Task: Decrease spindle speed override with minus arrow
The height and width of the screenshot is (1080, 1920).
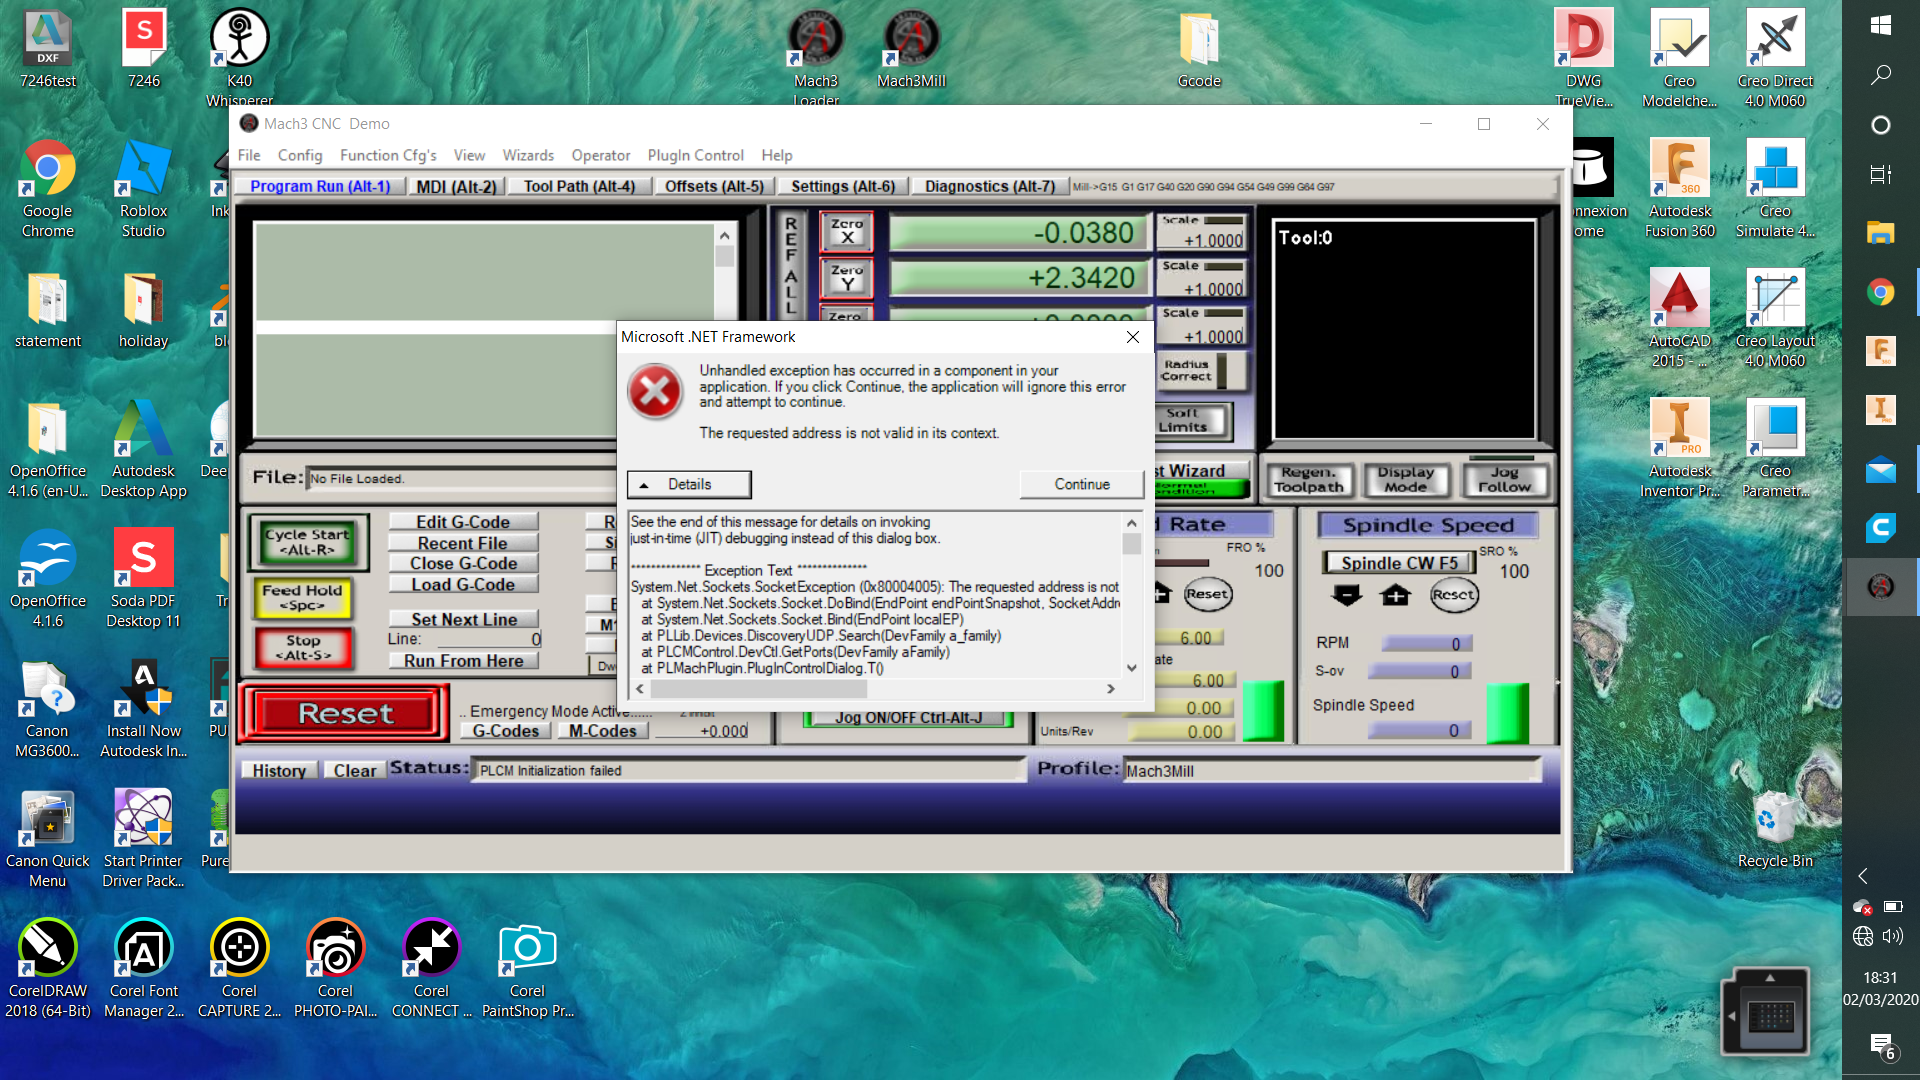Action: (x=1347, y=596)
